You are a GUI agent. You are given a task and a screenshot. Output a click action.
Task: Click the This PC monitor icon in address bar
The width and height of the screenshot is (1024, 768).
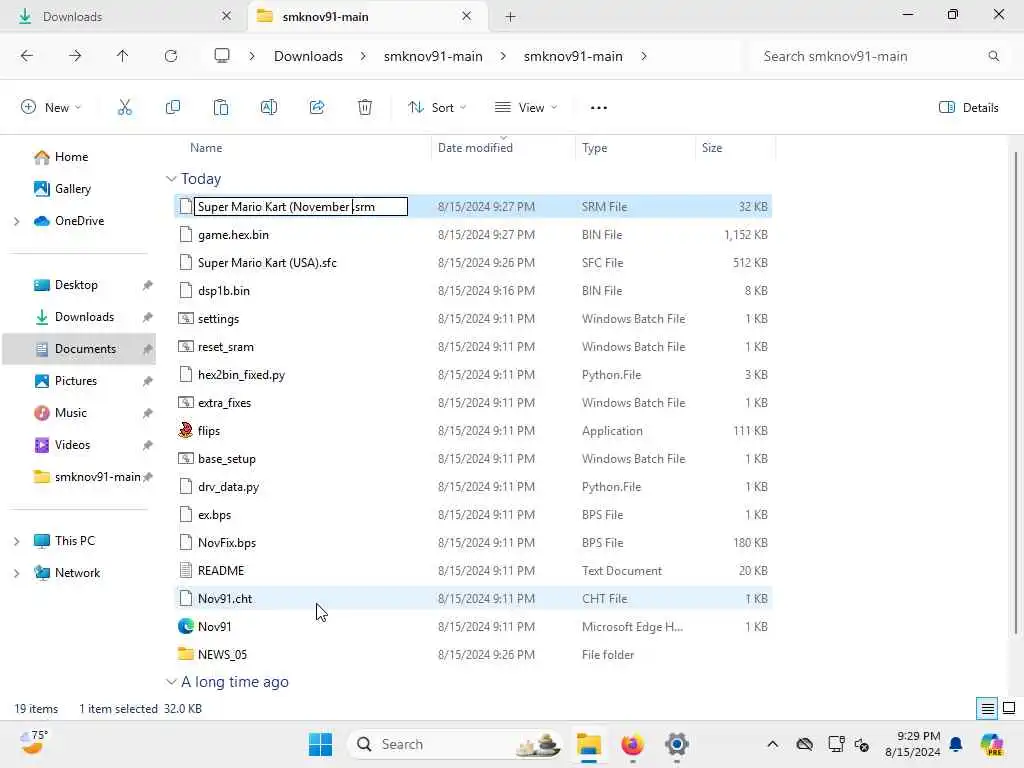point(222,56)
